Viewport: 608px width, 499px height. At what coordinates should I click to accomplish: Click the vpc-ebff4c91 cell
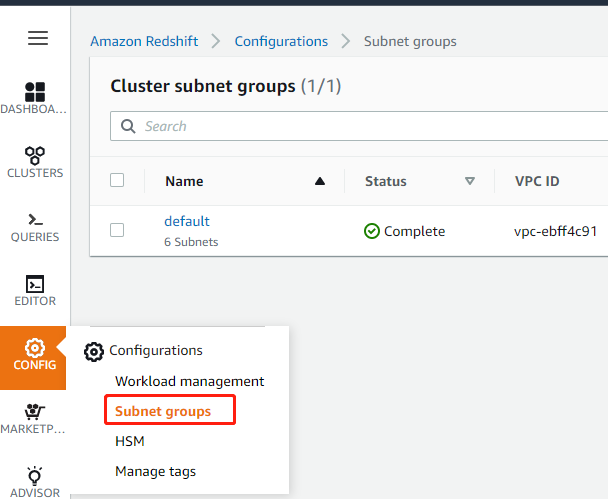pyautogui.click(x=556, y=231)
